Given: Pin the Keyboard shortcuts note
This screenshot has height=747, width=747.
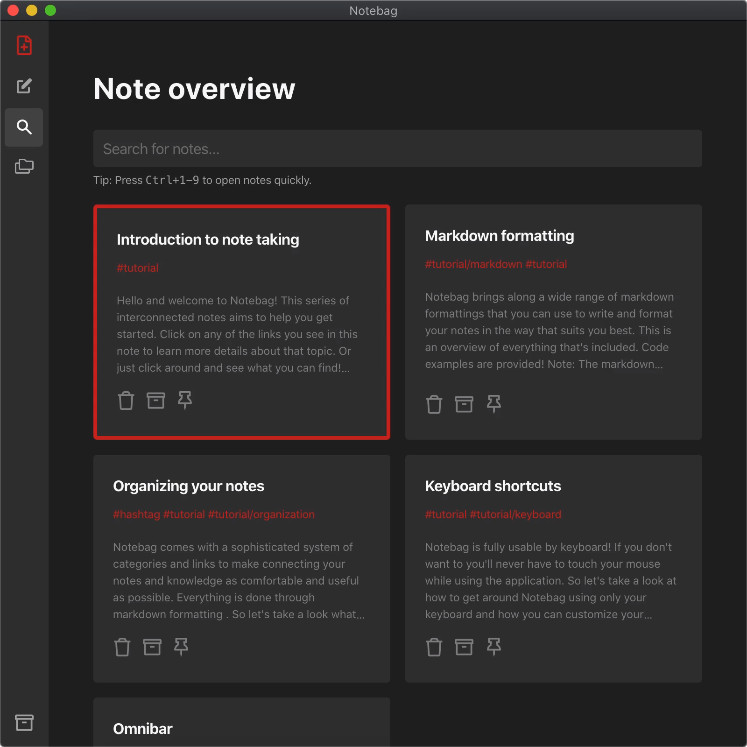Looking at the screenshot, I should pos(494,647).
